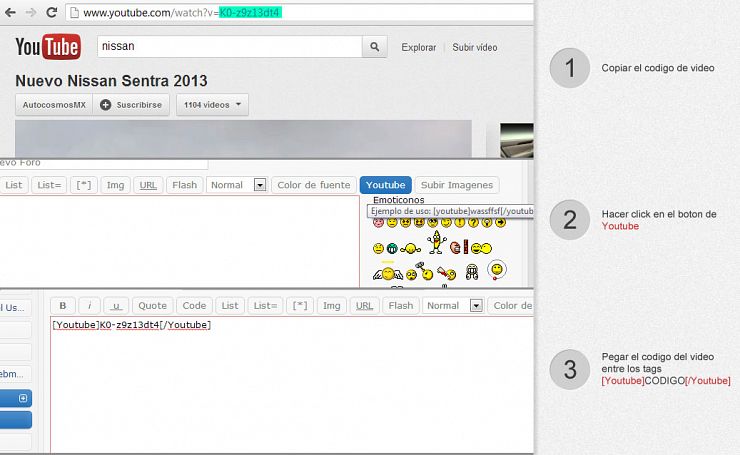Click List in the toolbar with the Bold button
Image resolution: width=740 pixels, height=455 pixels.
[230, 306]
